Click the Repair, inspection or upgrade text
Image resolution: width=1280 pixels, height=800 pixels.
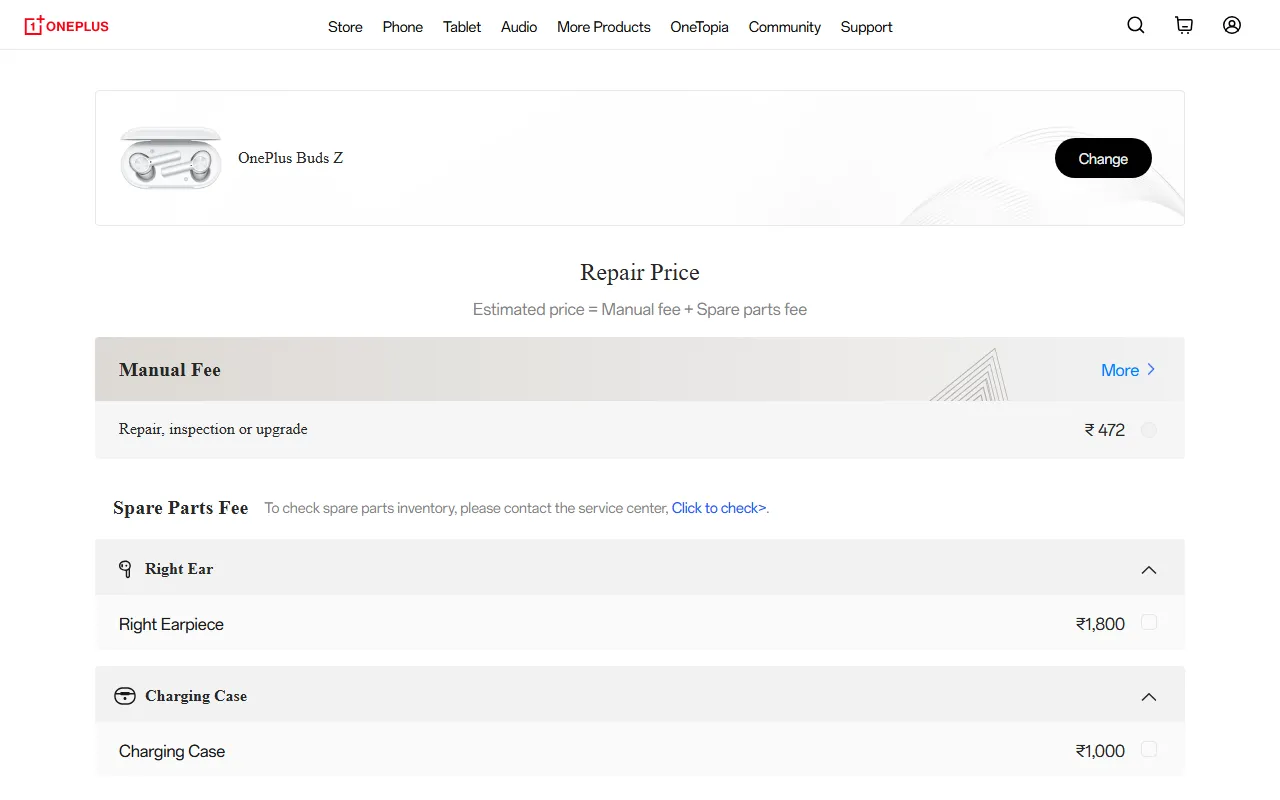(213, 429)
